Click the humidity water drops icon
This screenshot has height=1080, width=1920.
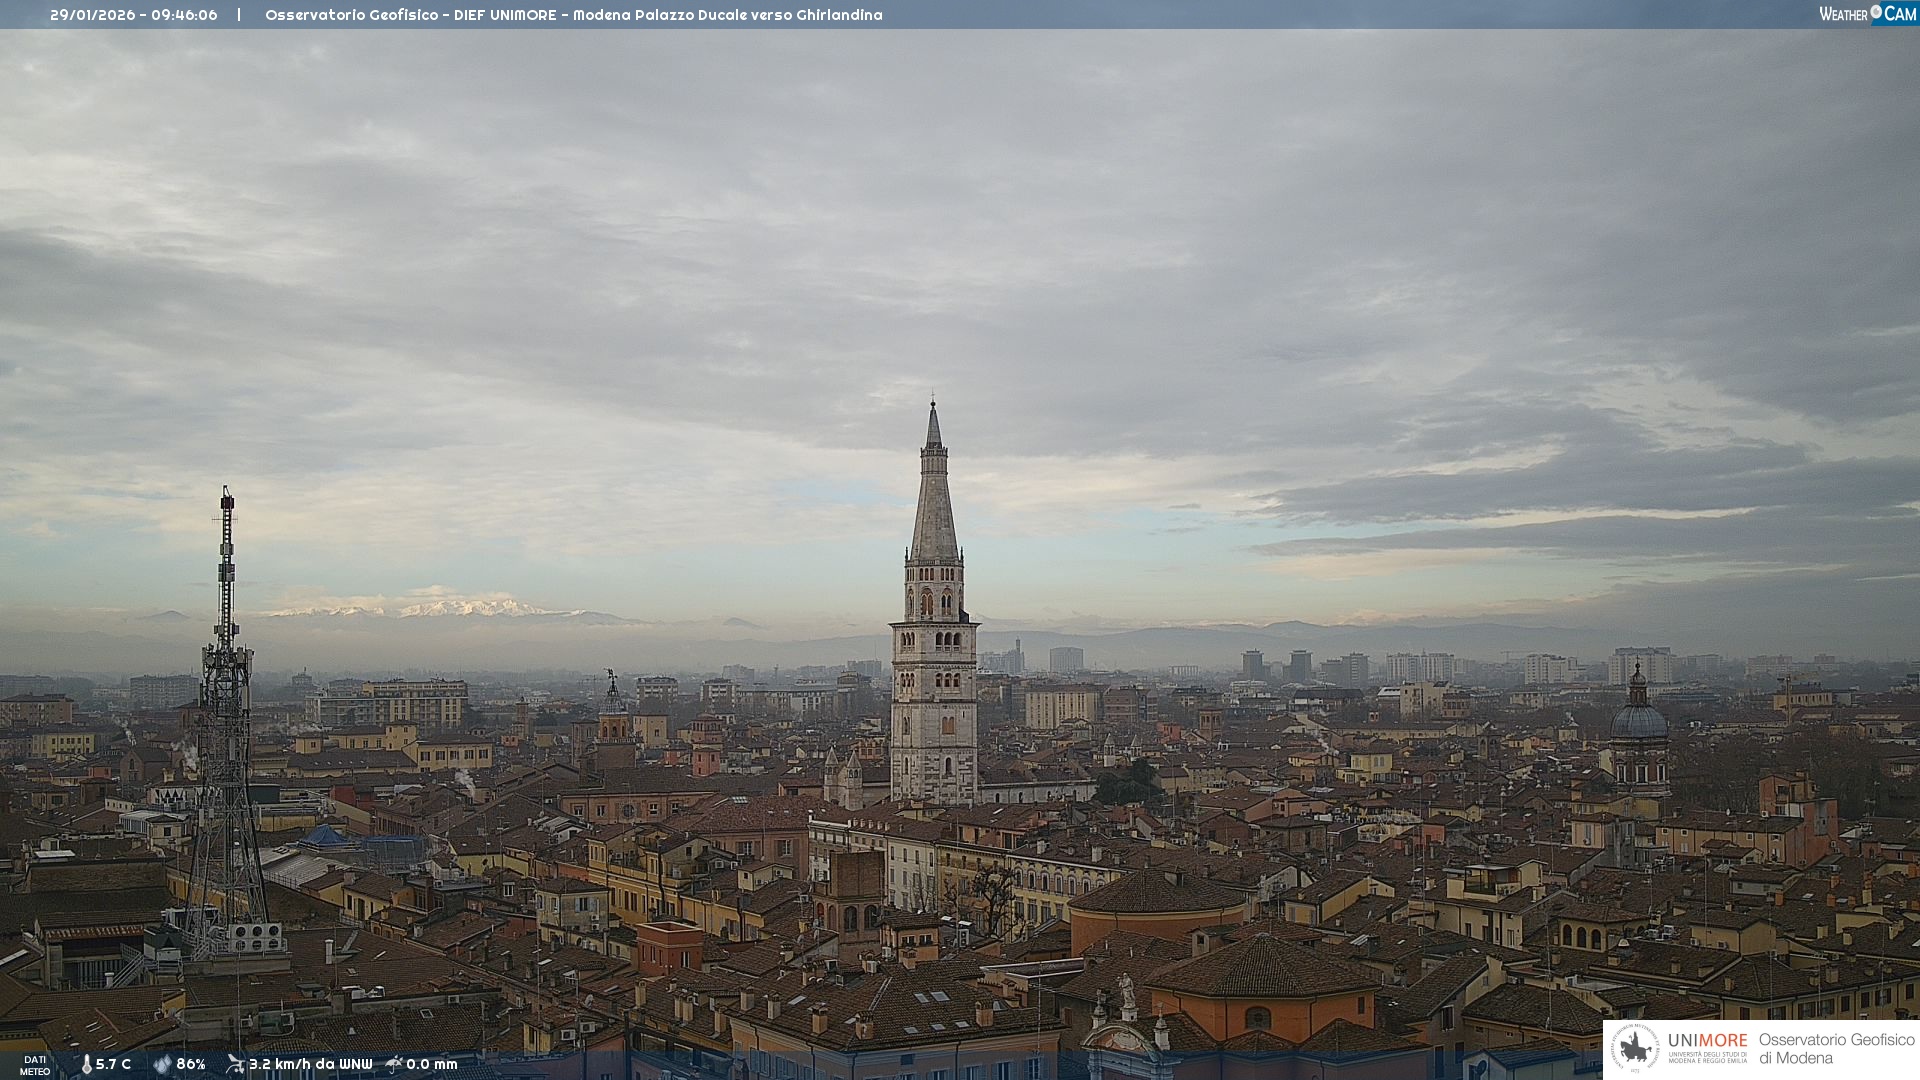click(x=162, y=1064)
